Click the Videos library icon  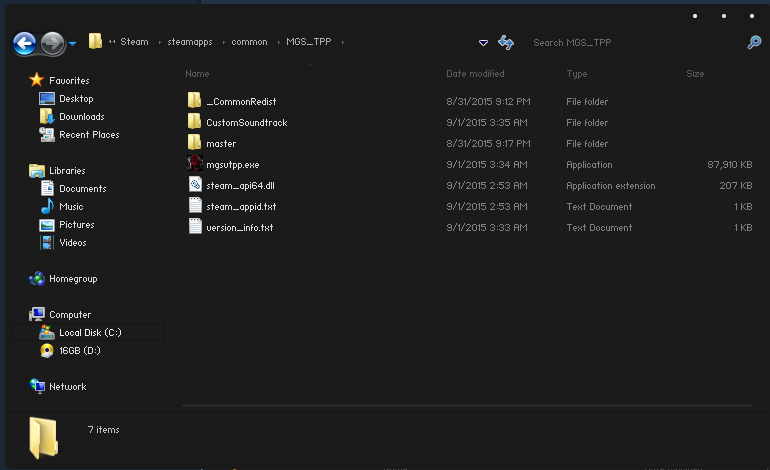47,243
